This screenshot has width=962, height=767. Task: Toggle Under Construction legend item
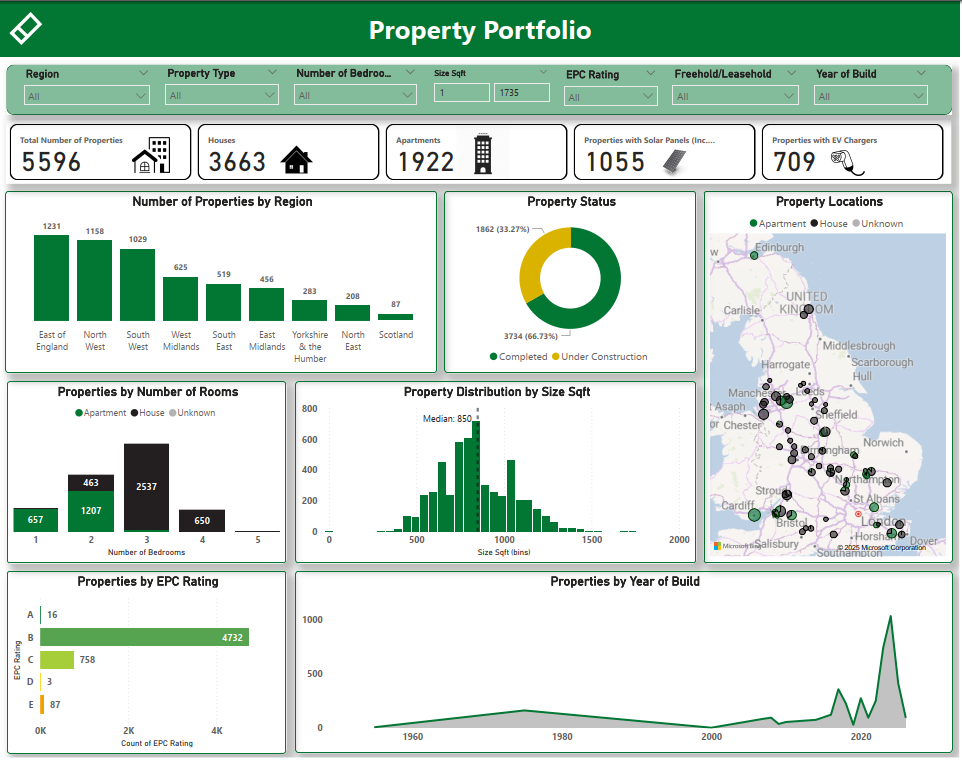tap(599, 357)
